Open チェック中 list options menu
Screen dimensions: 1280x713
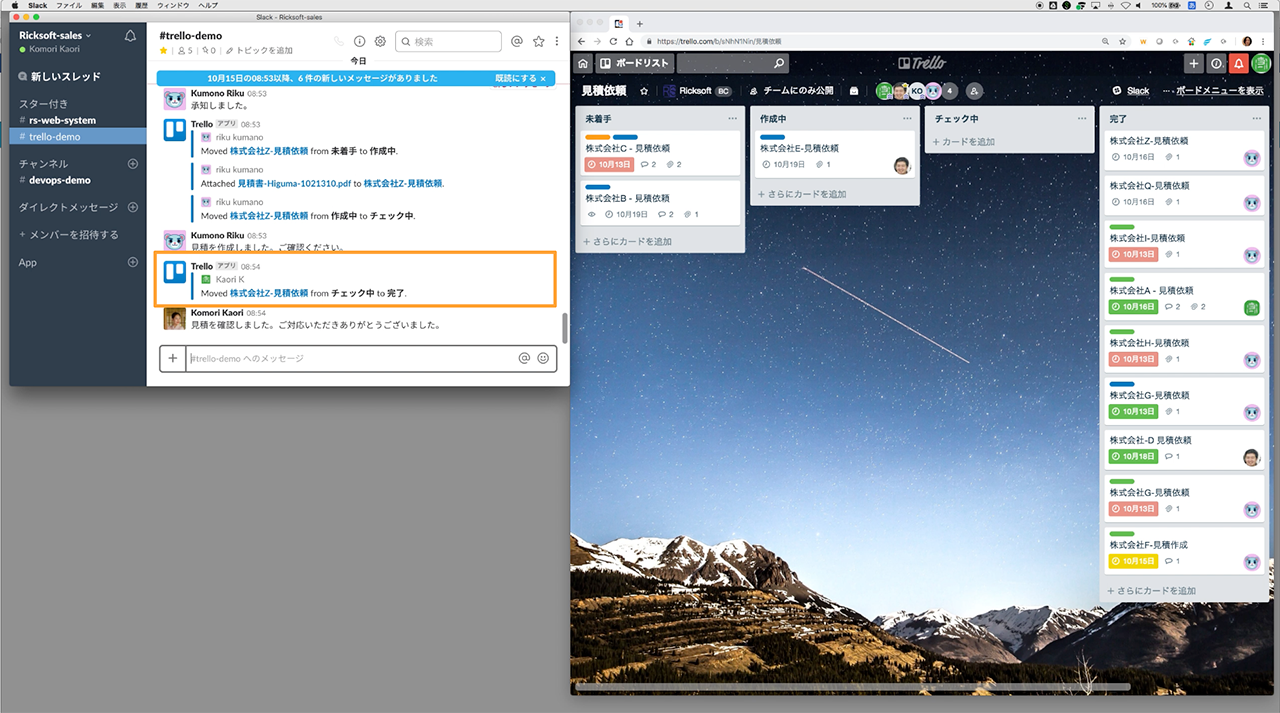(1082, 118)
